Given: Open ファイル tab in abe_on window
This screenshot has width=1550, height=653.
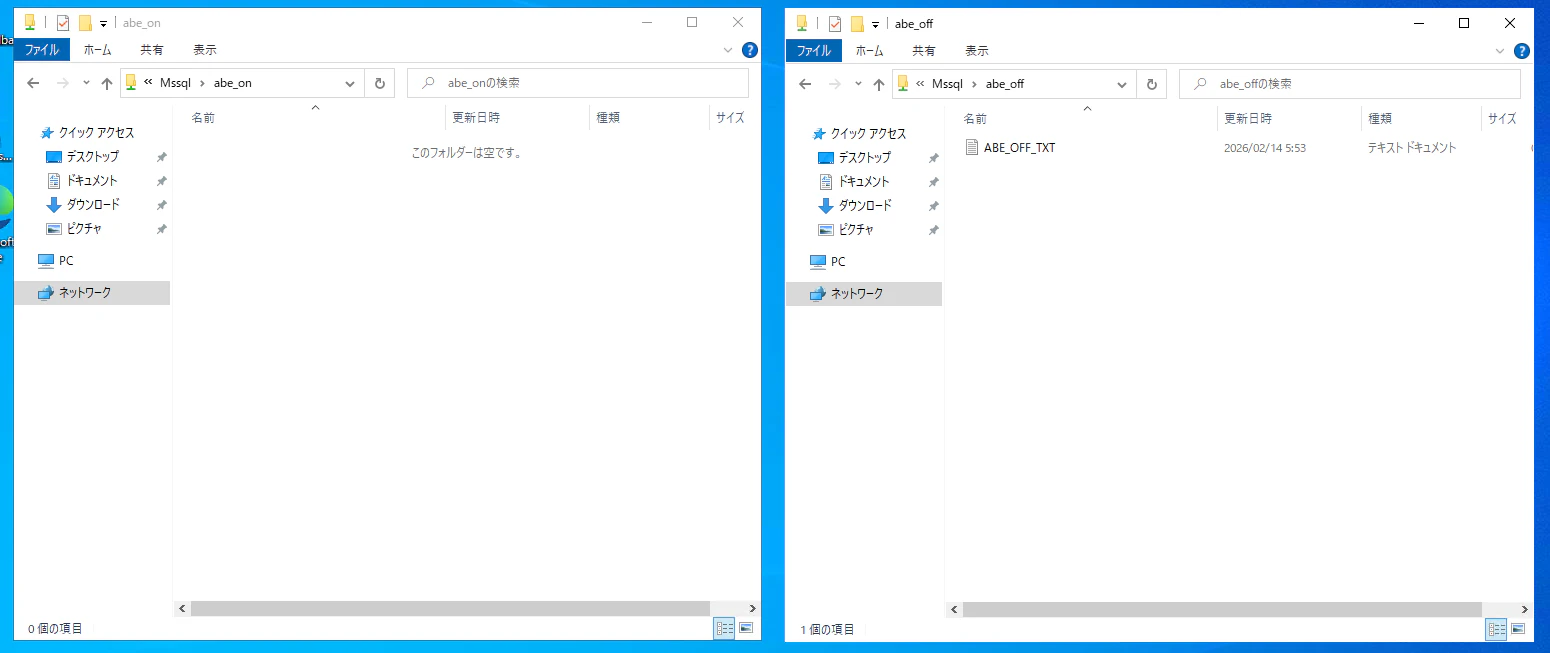Looking at the screenshot, I should click(x=41, y=50).
